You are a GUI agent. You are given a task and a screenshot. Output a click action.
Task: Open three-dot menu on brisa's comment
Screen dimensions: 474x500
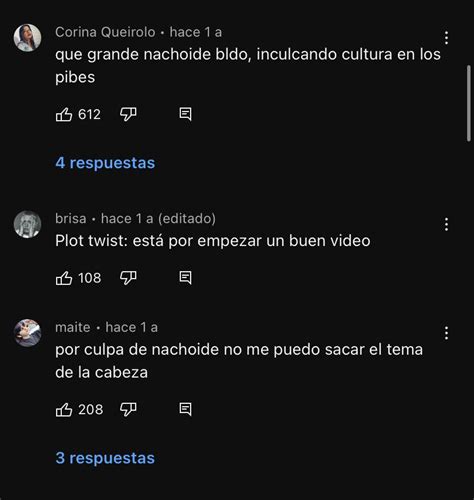[446, 224]
